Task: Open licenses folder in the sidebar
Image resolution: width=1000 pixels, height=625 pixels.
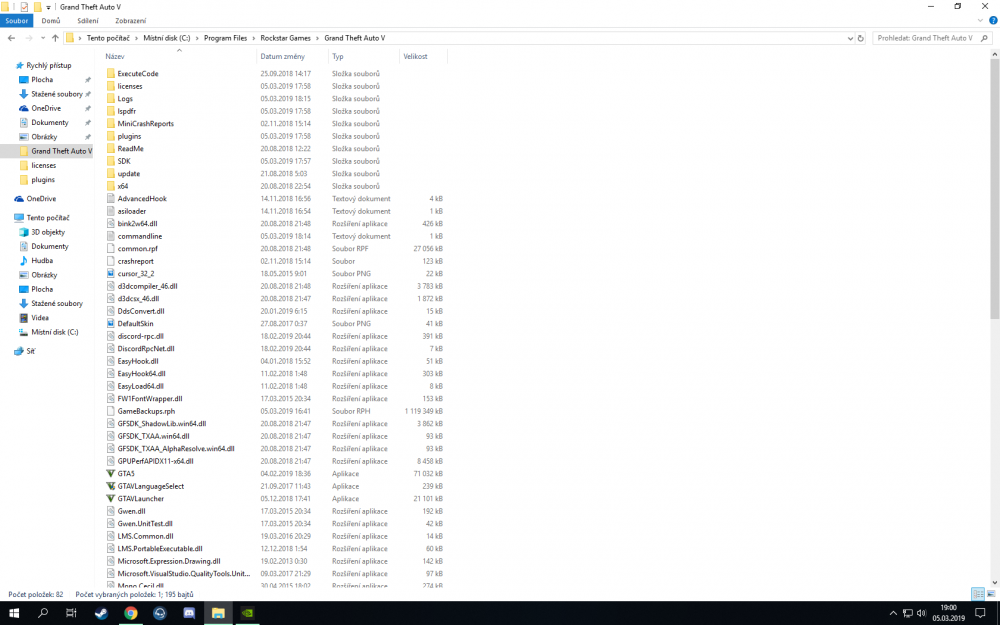Action: pos(43,166)
